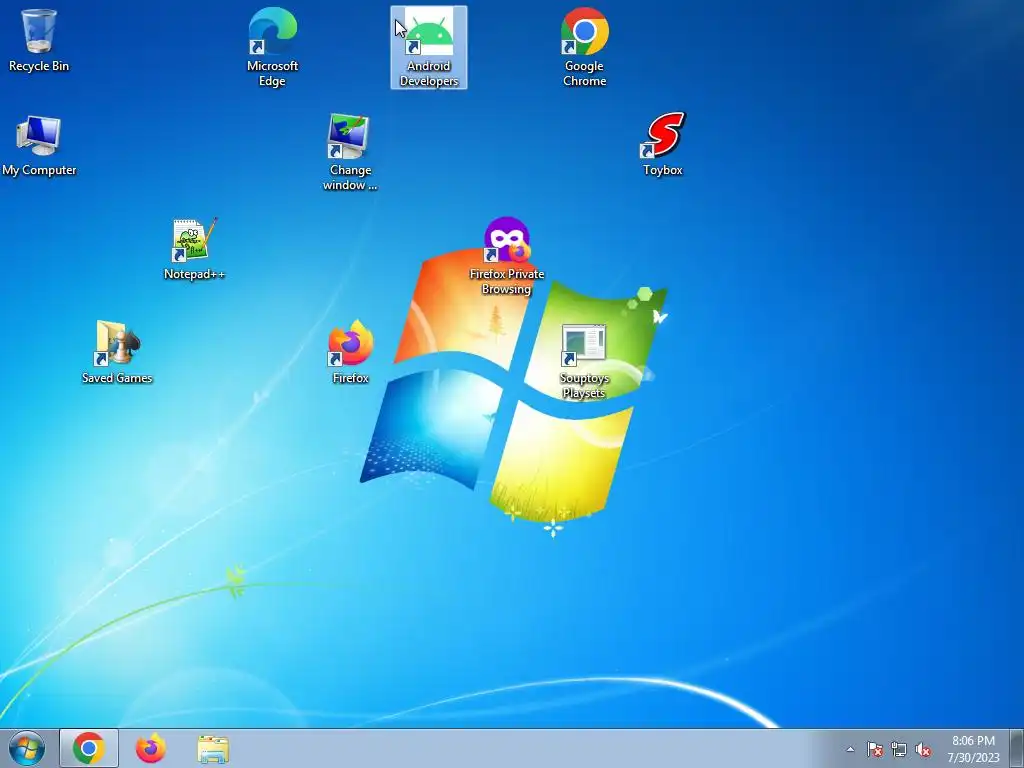Click the Change window shortcut icon
Screen dimensions: 1024x768
click(350, 152)
